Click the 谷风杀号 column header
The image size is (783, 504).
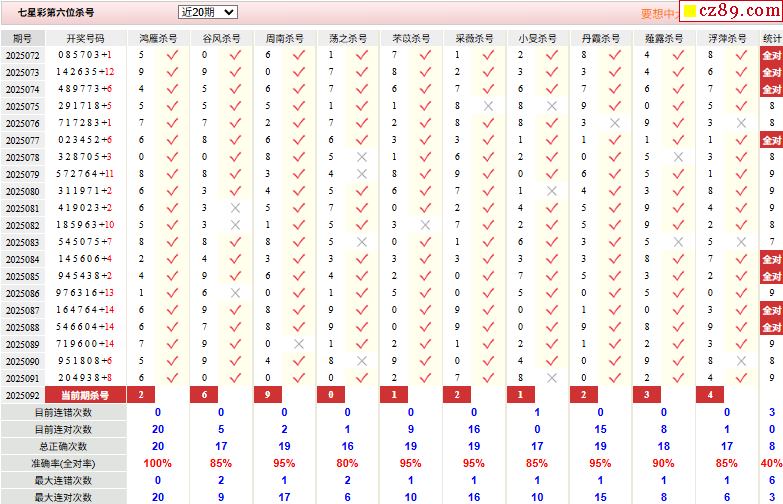pyautogui.click(x=221, y=38)
